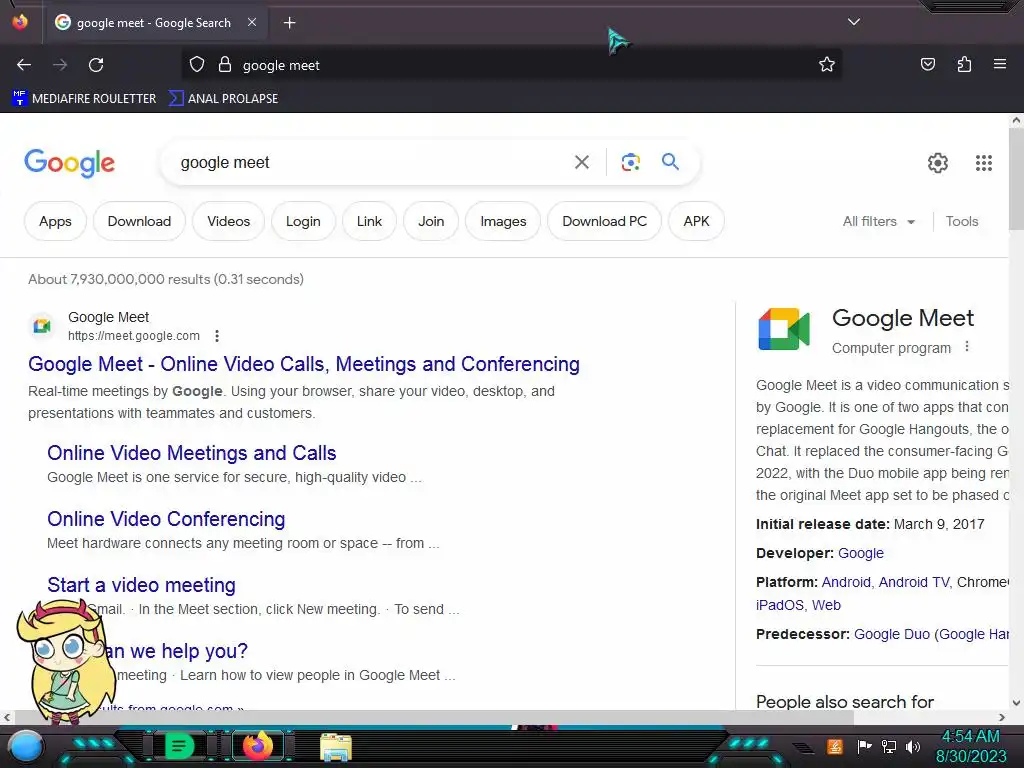
Task: Open the search Tools button
Action: 961,221
